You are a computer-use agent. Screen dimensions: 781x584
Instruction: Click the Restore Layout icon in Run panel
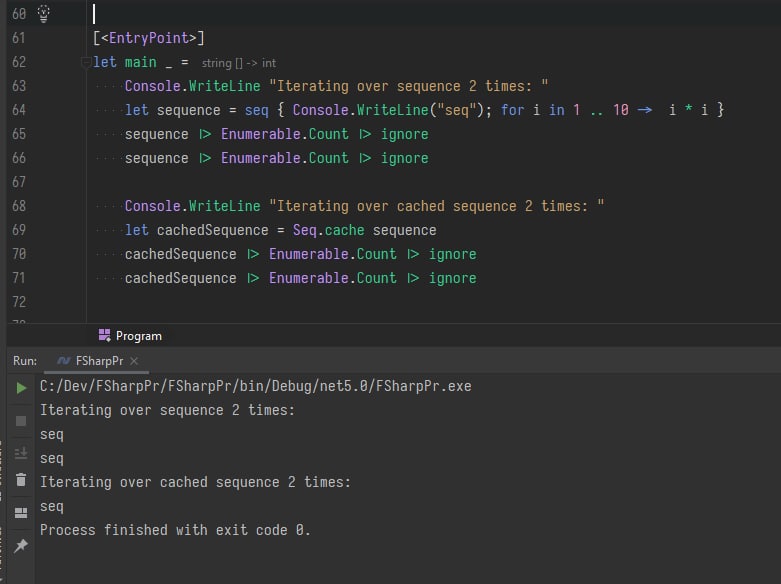click(21, 513)
